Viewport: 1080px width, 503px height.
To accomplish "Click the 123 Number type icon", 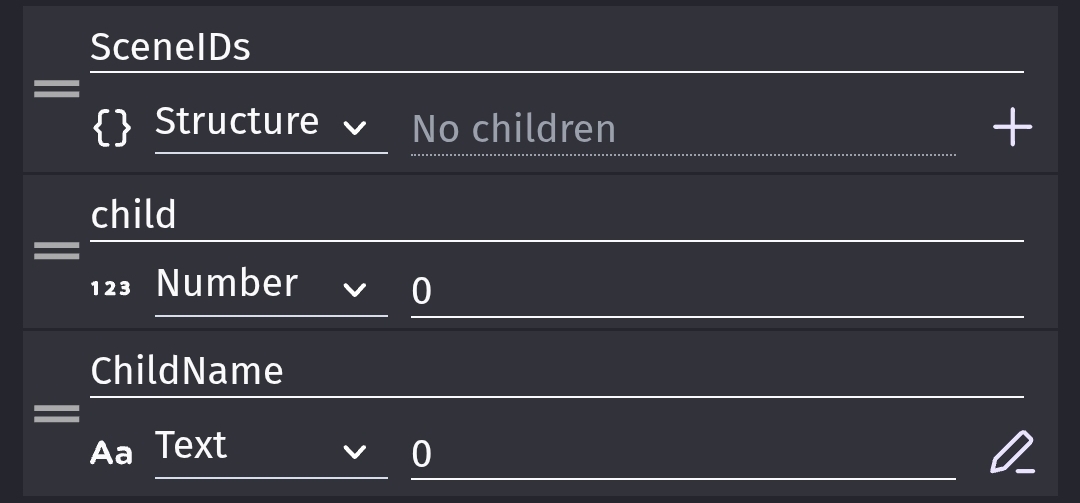I will (111, 289).
